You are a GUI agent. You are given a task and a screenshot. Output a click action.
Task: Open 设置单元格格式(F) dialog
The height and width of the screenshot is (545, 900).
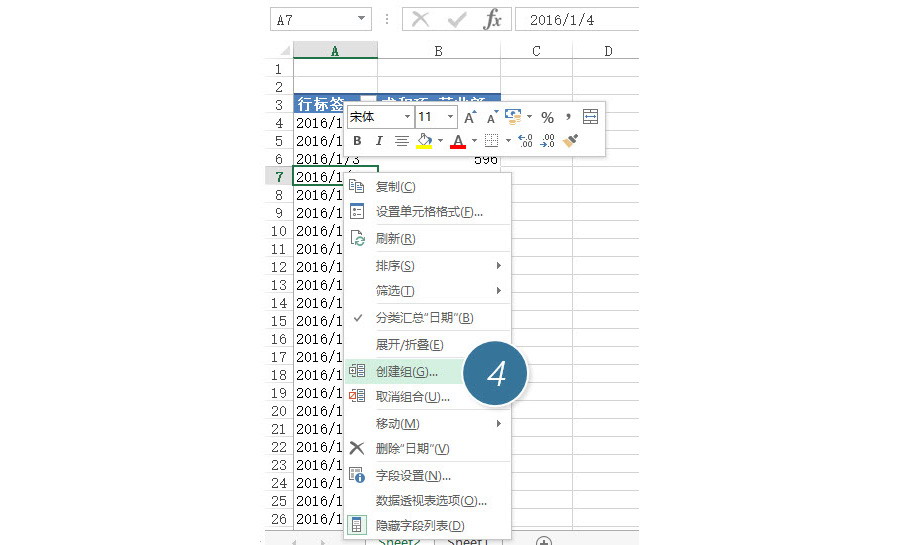(x=428, y=212)
